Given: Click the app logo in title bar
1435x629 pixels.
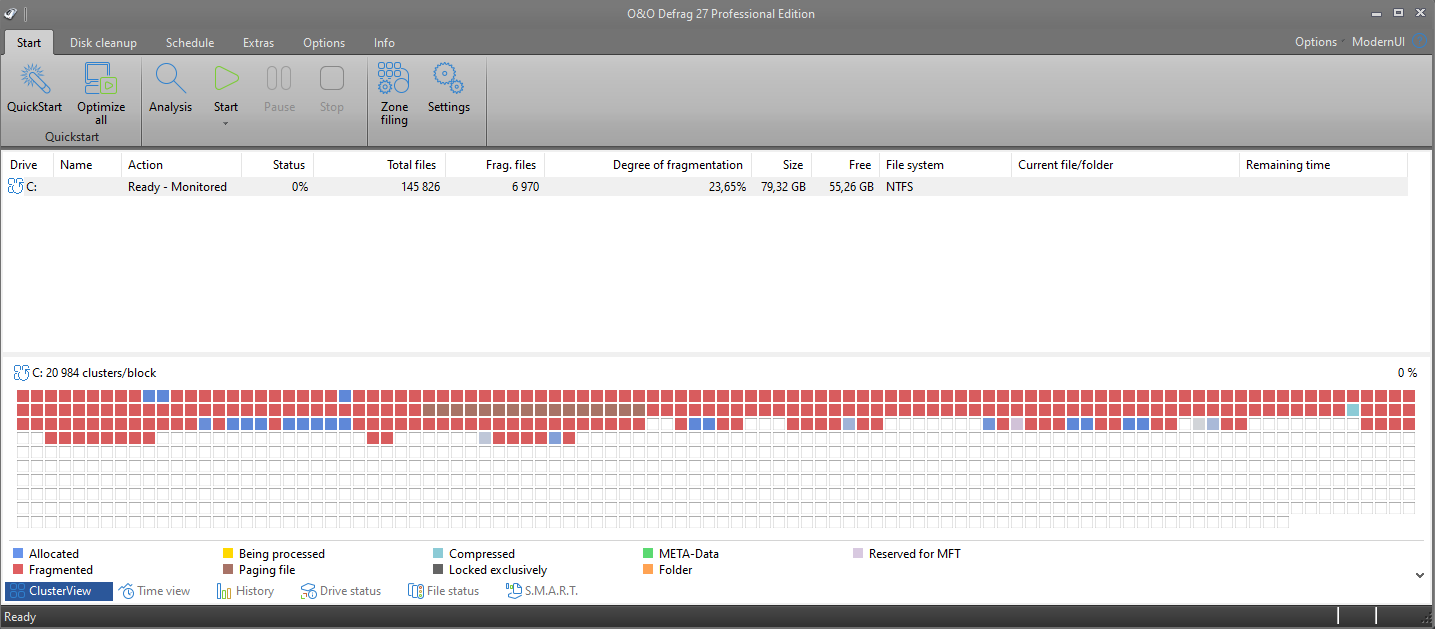Looking at the screenshot, I should tap(12, 13).
